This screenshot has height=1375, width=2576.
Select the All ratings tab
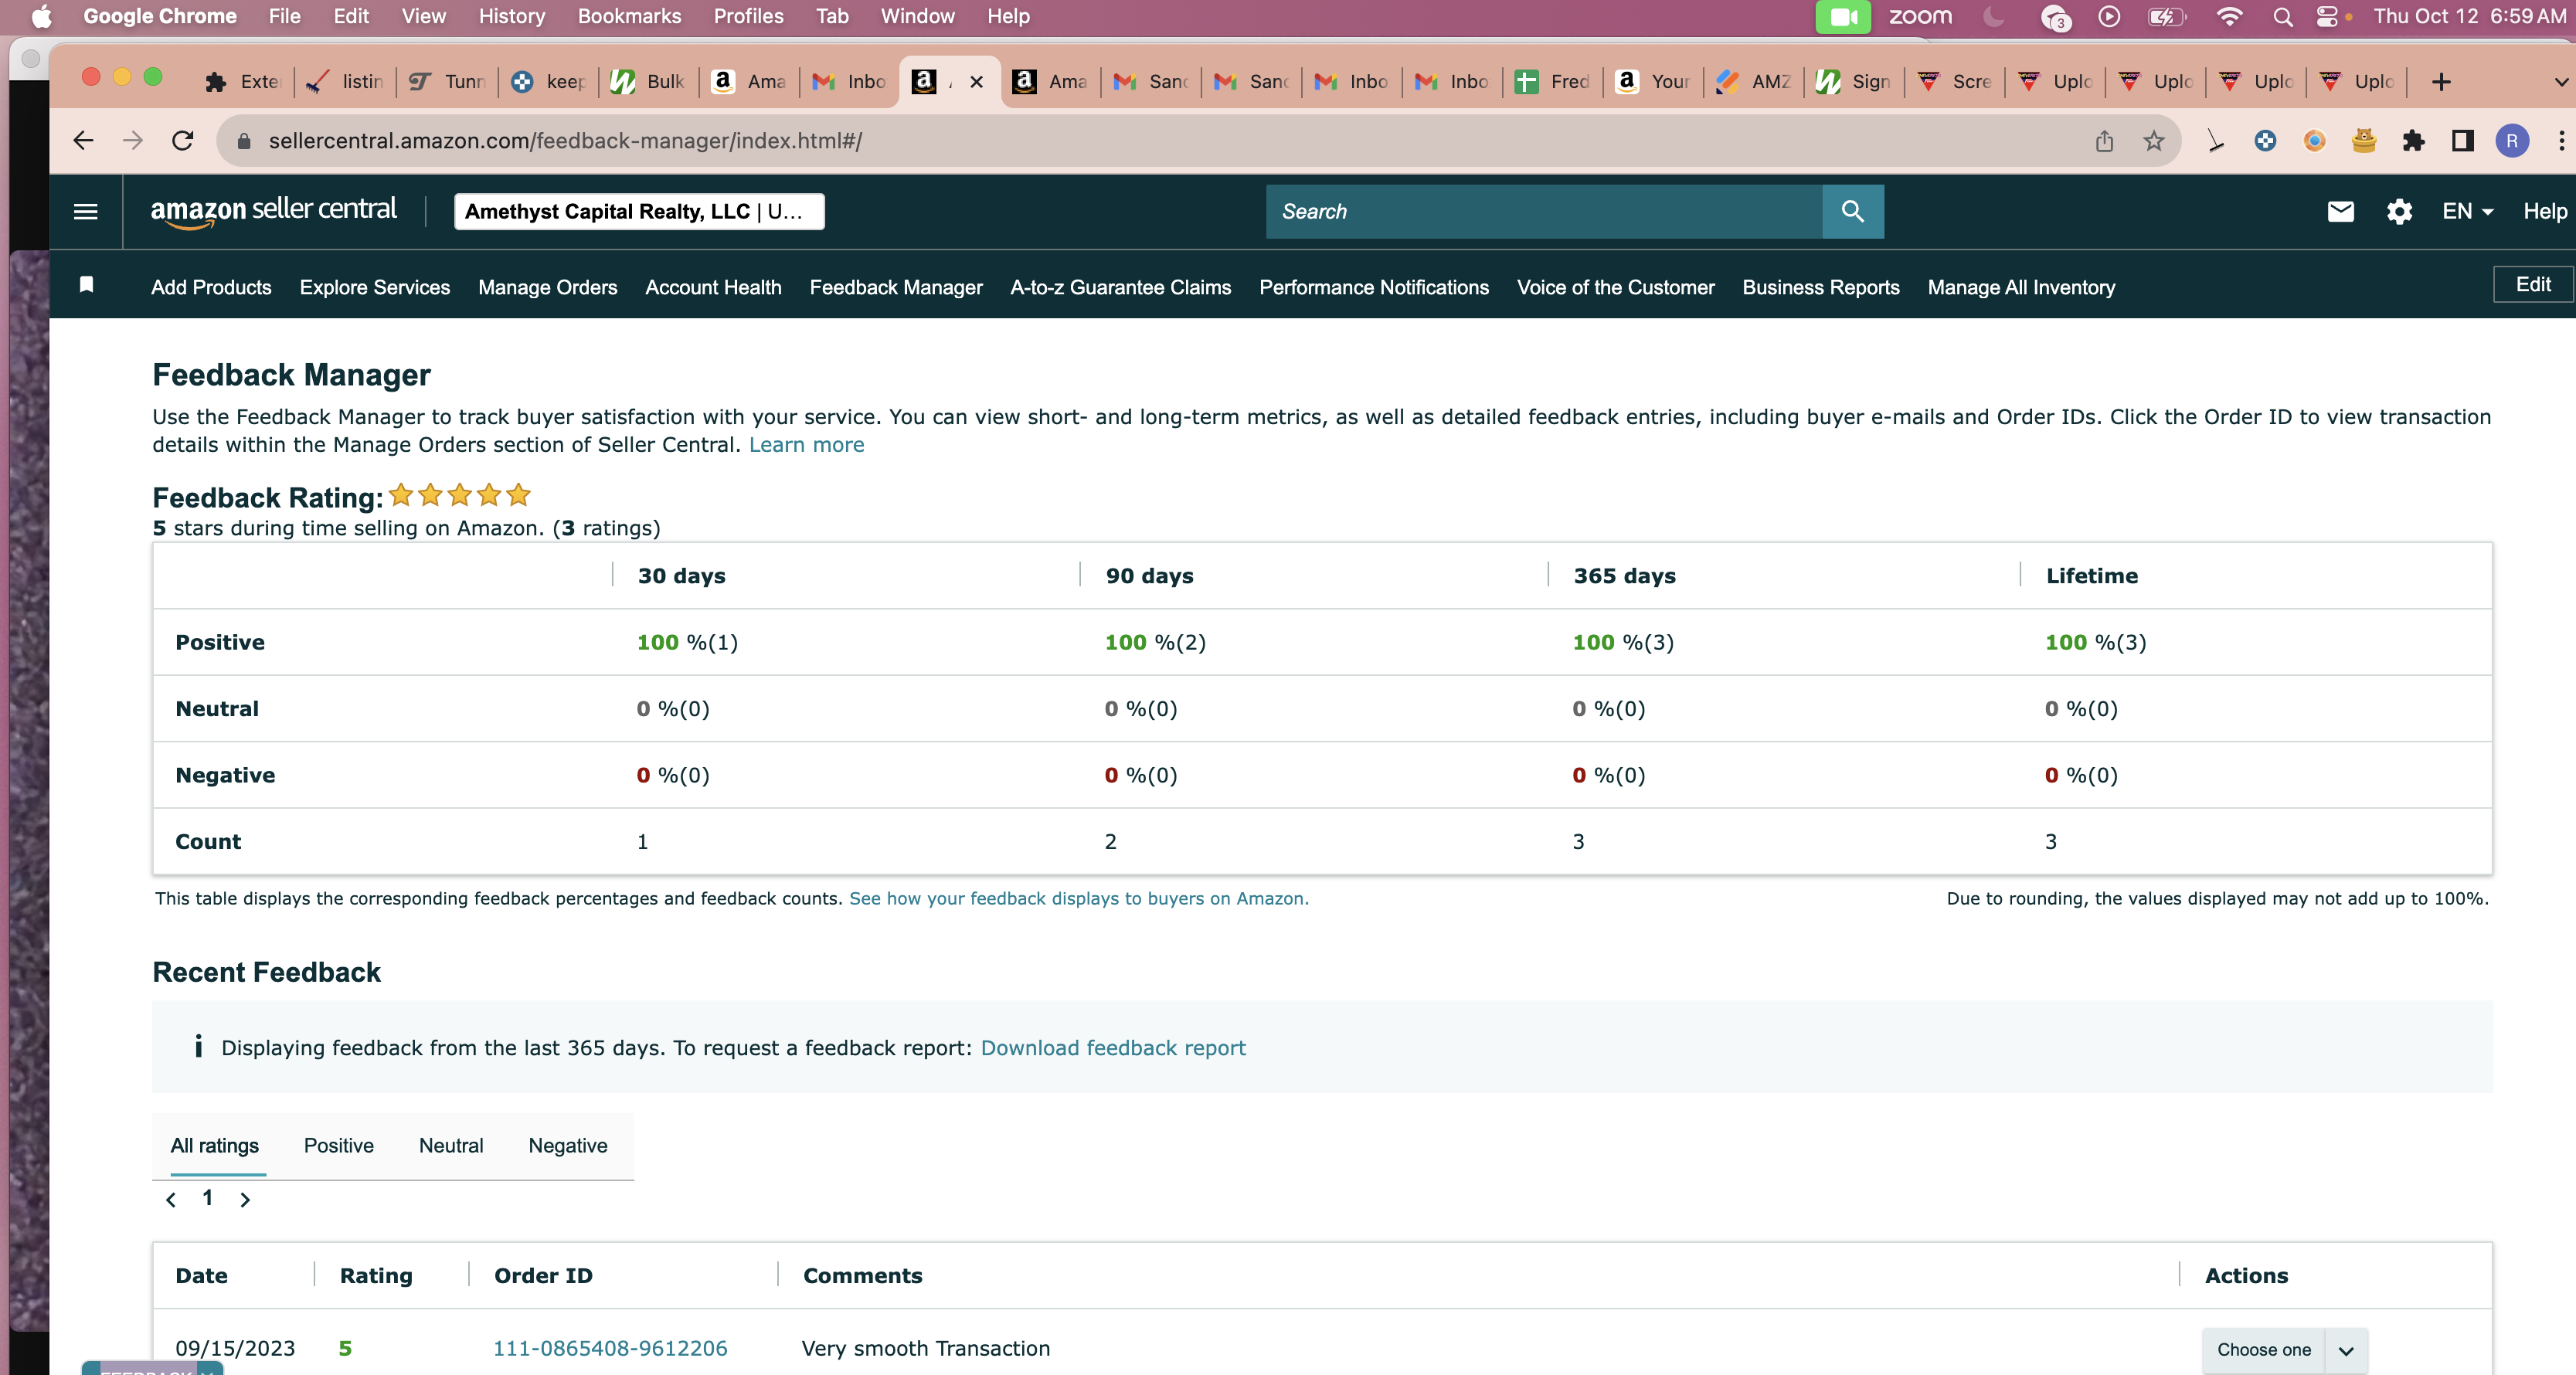click(214, 1145)
